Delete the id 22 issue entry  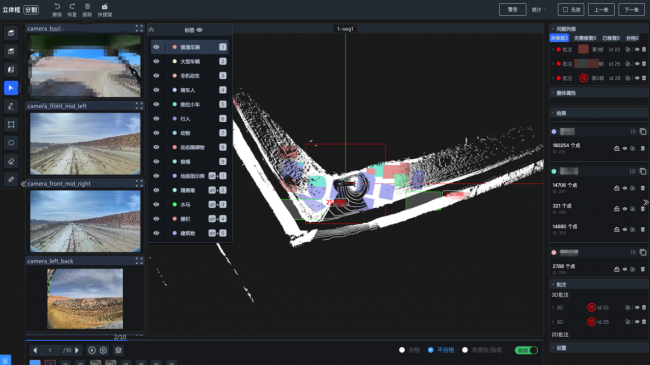(644, 49)
